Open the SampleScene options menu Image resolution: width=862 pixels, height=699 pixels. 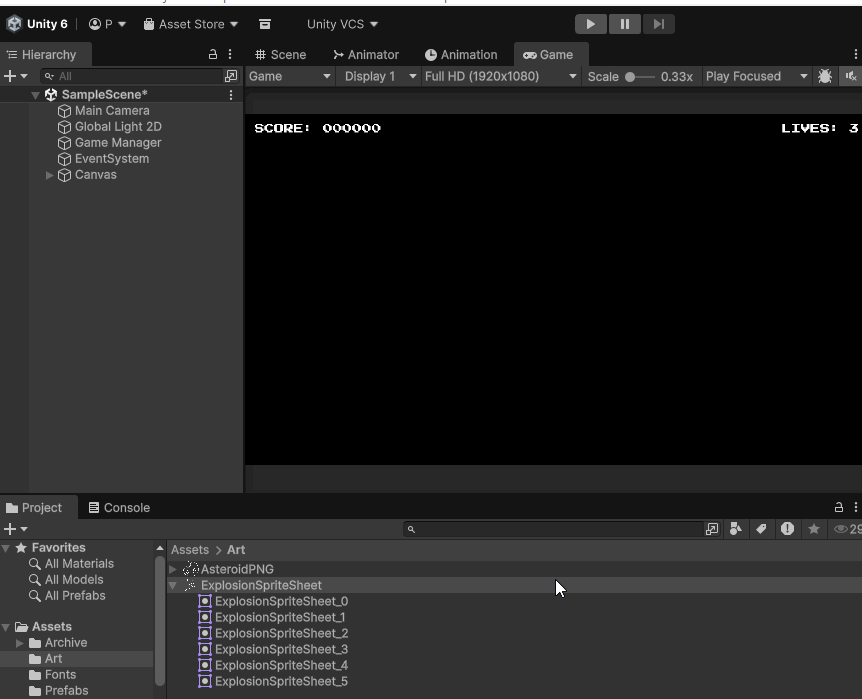tap(231, 95)
